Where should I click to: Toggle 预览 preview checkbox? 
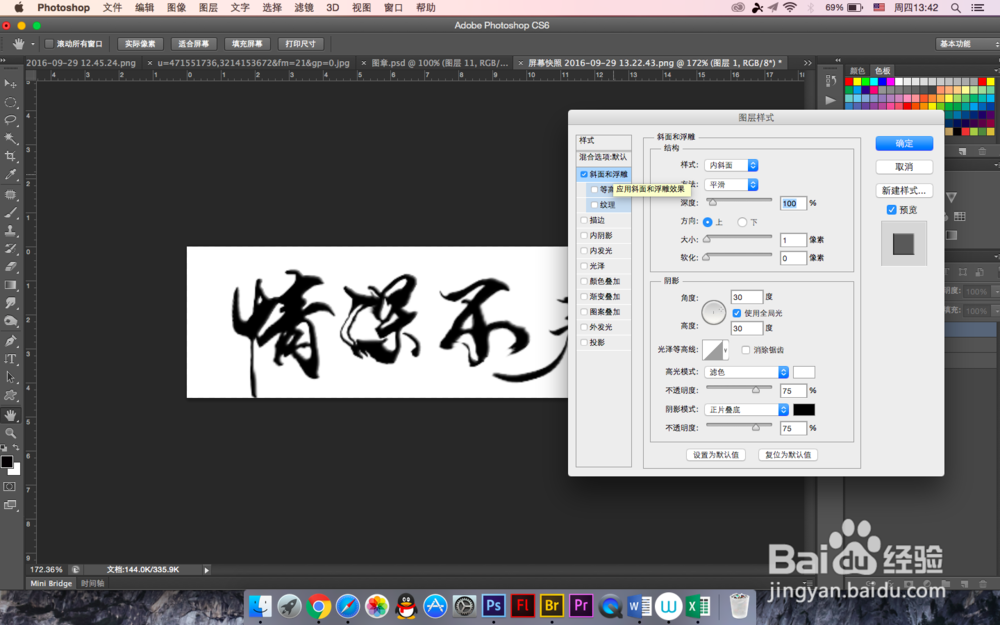click(x=892, y=210)
